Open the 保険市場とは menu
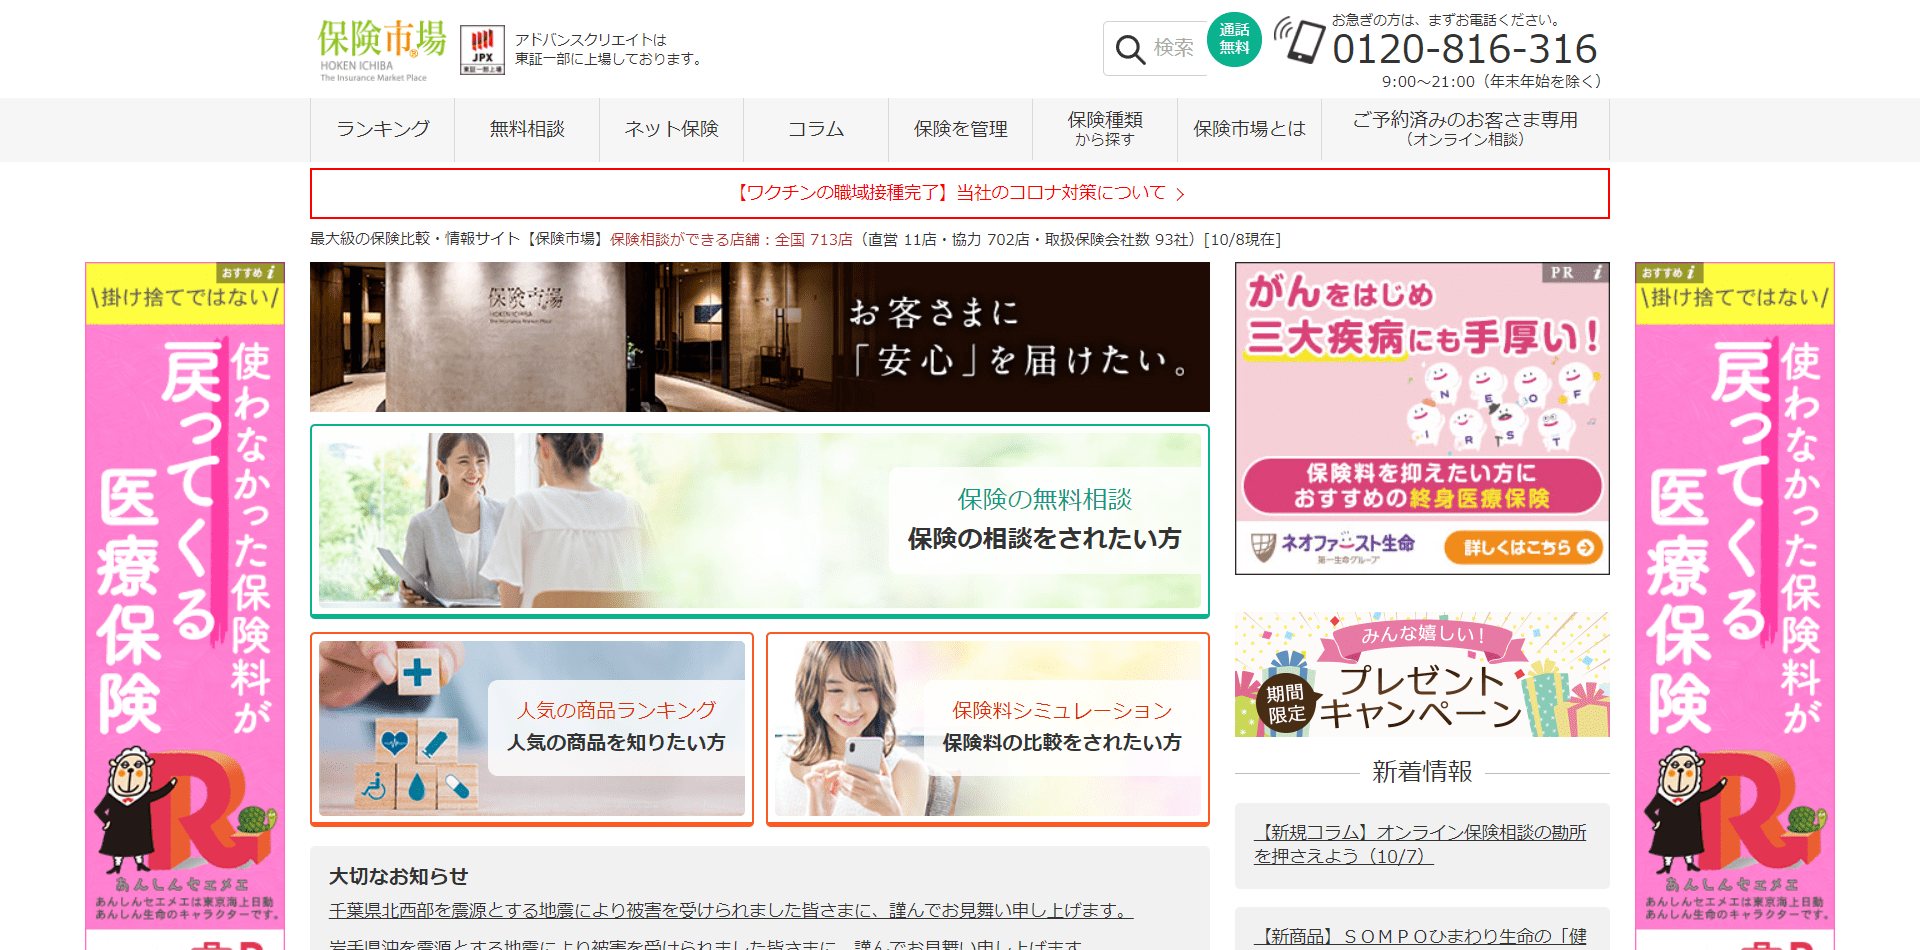Image resolution: width=1920 pixels, height=950 pixels. [x=1249, y=129]
